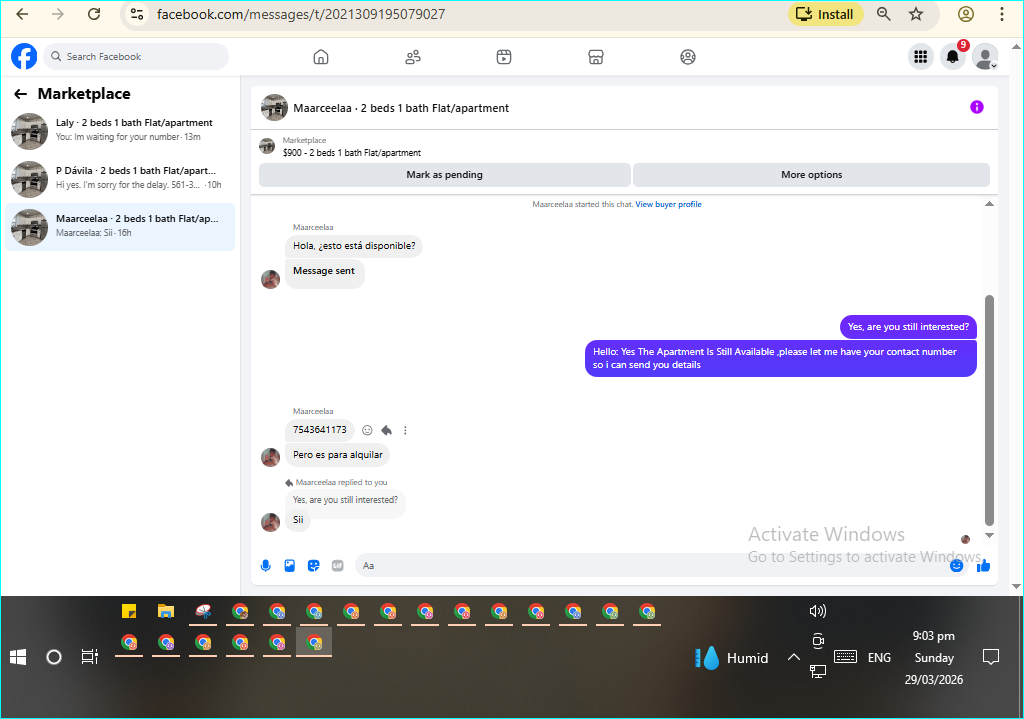View site information icon in address bar
The height and width of the screenshot is (719, 1024).
[136, 14]
